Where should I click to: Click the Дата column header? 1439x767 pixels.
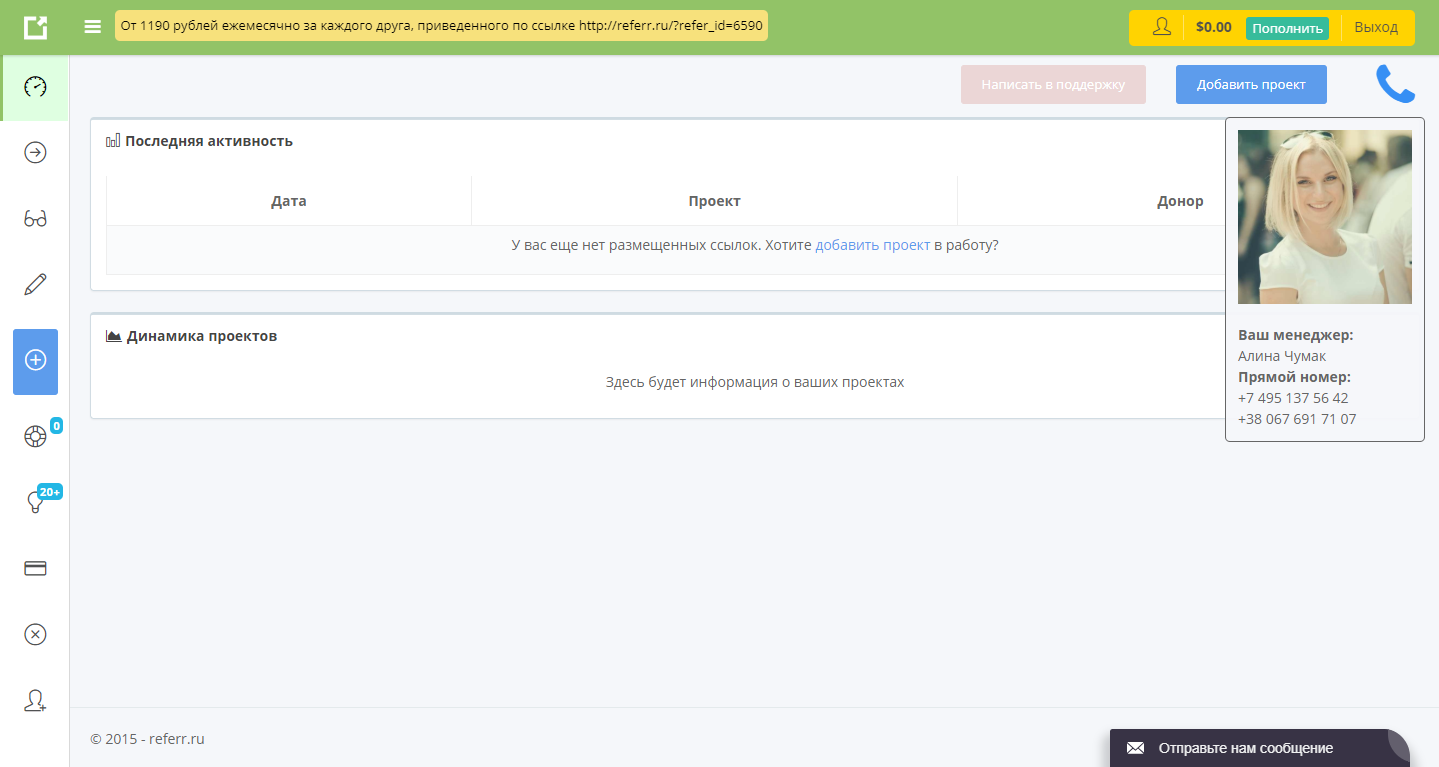tap(289, 201)
